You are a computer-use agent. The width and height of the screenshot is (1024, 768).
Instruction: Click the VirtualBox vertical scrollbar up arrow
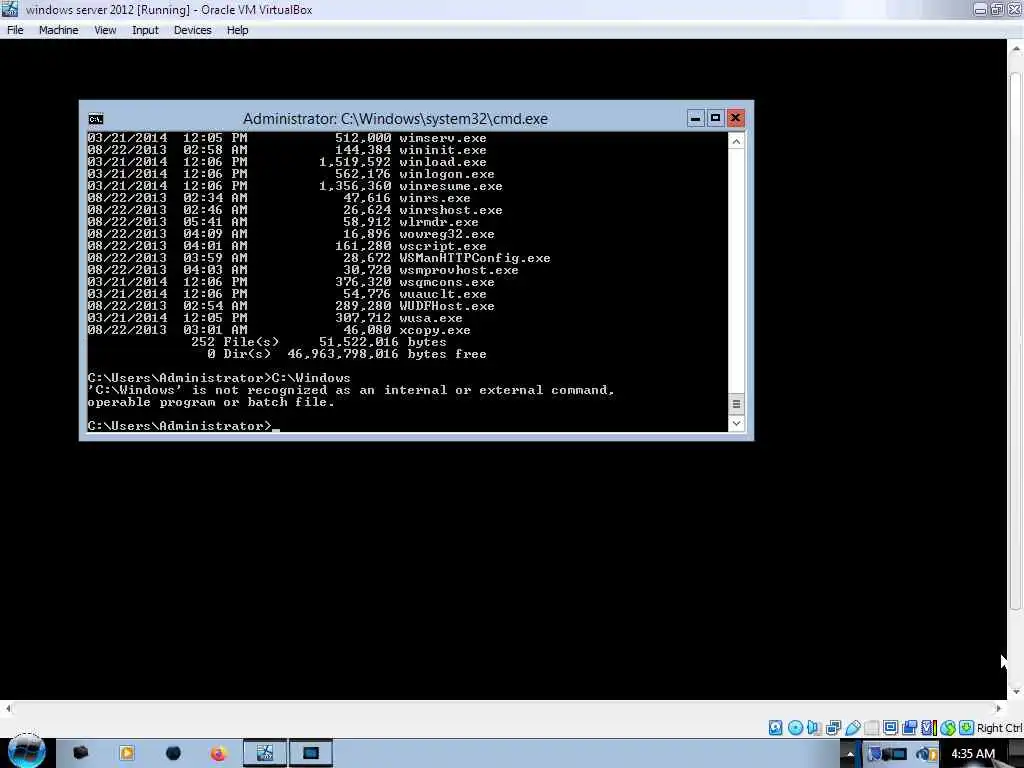[1016, 50]
